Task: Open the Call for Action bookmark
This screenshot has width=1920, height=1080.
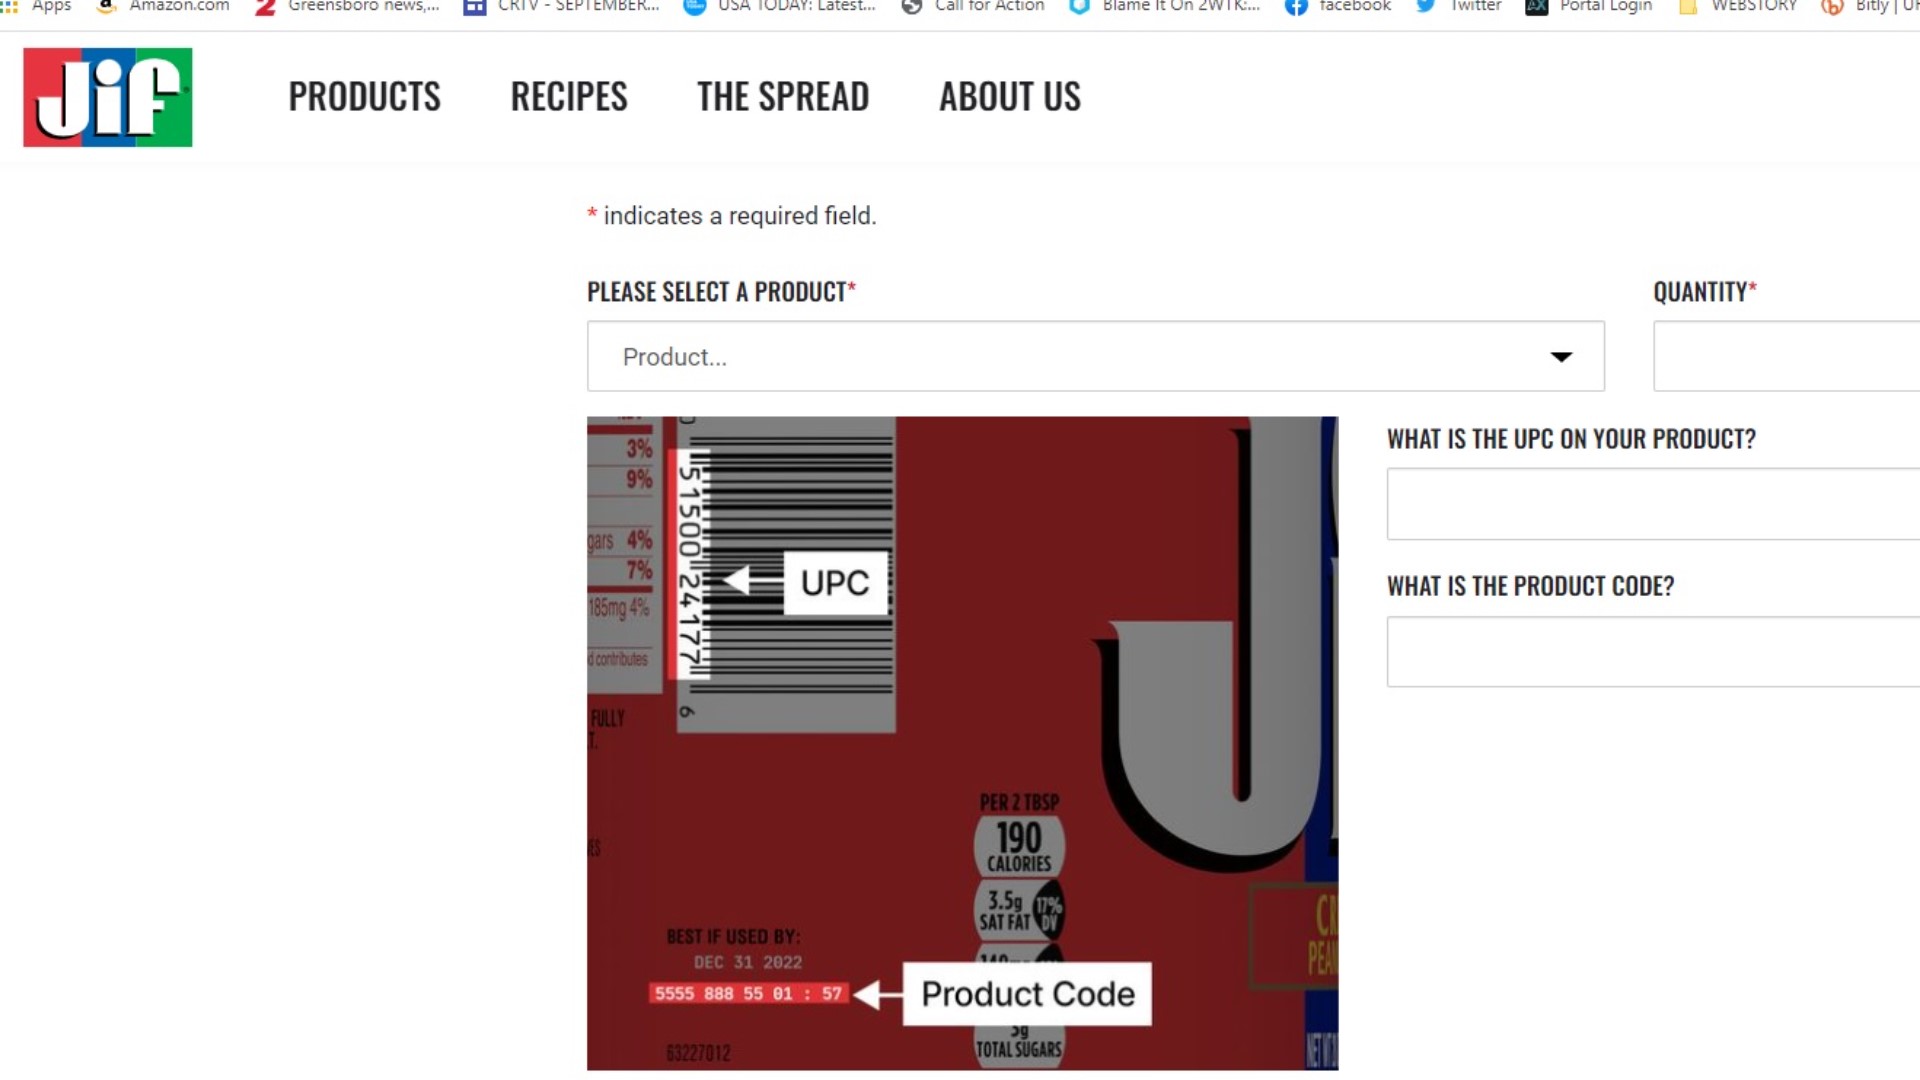Action: [972, 6]
